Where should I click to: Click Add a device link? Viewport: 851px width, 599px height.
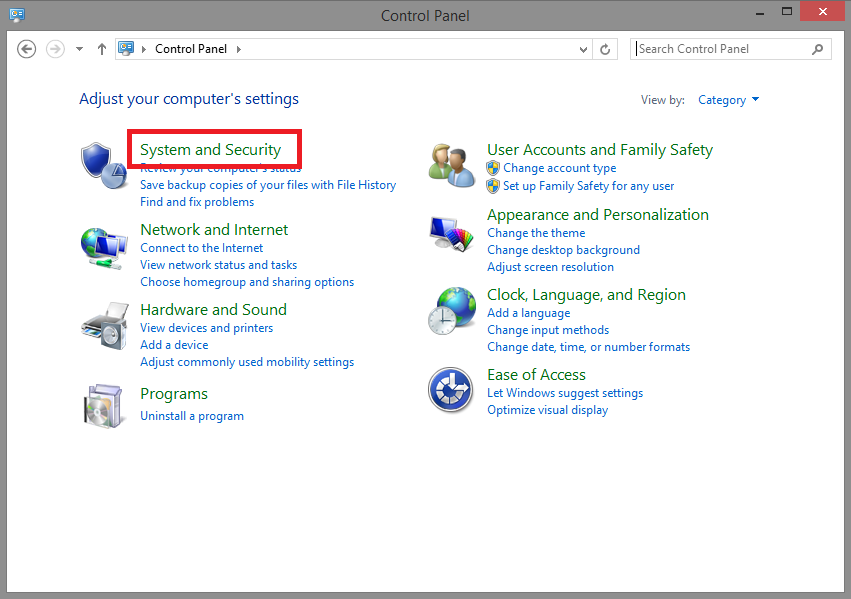[174, 345]
